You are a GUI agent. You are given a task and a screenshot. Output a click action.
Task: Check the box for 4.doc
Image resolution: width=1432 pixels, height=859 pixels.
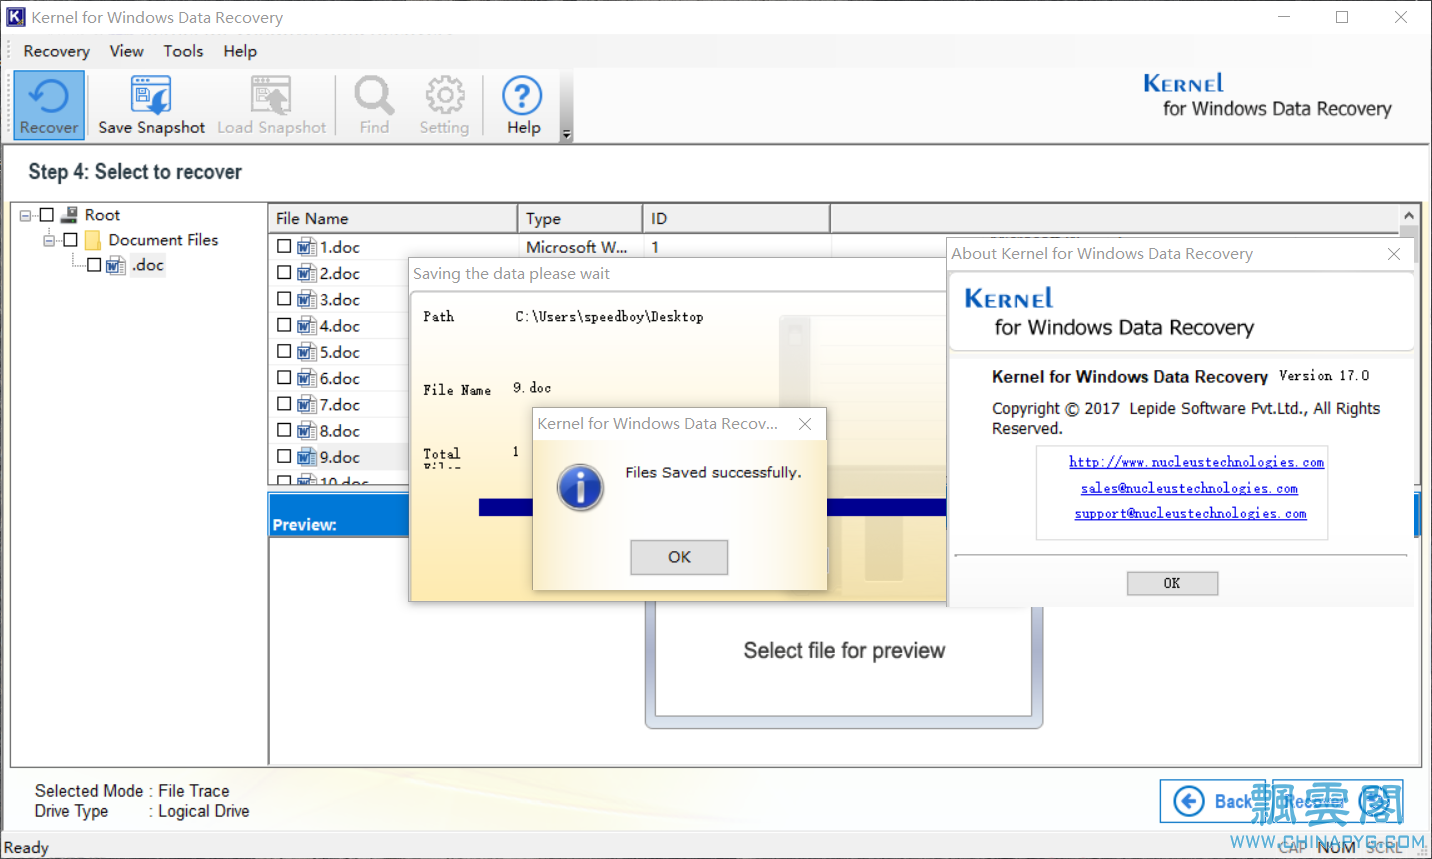284,325
